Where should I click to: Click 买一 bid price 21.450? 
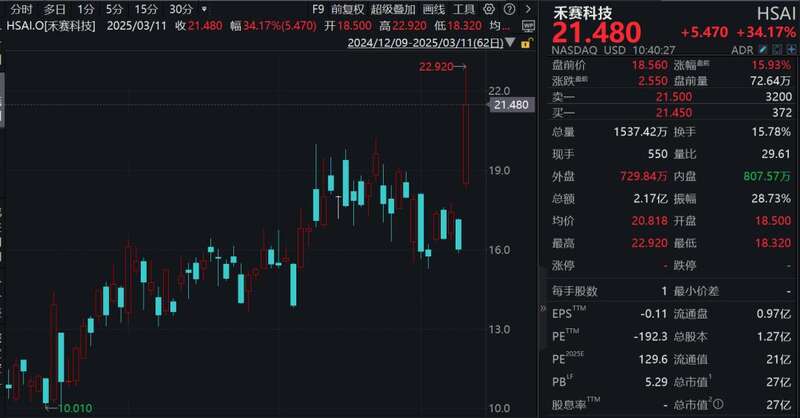pyautogui.click(x=674, y=112)
